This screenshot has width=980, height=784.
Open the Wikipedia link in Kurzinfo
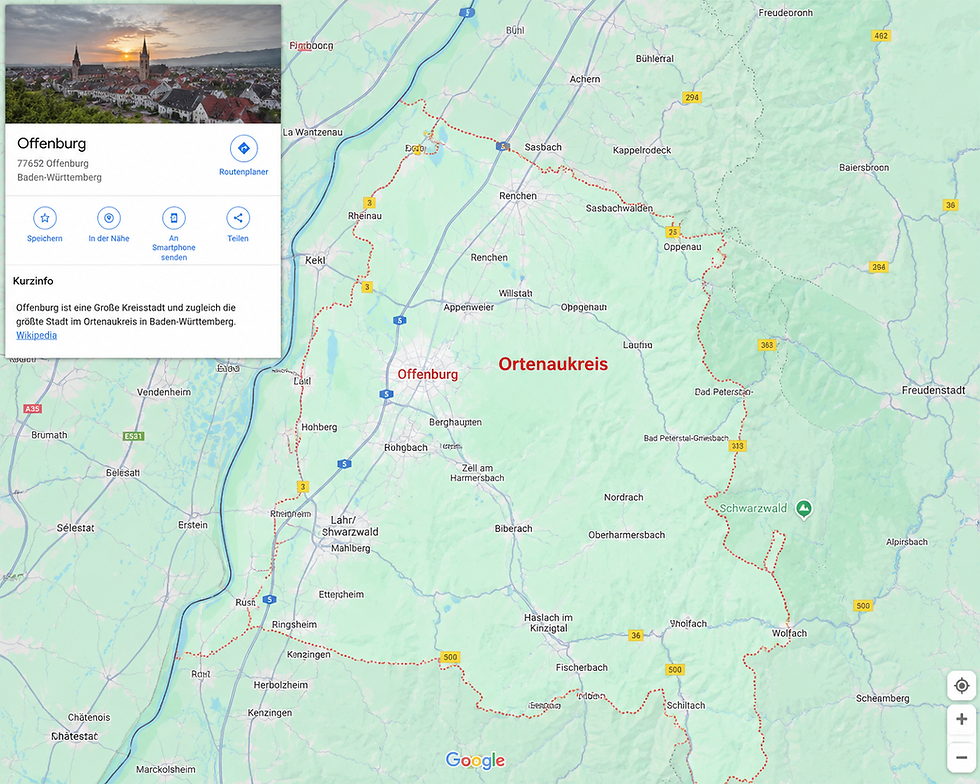point(36,335)
